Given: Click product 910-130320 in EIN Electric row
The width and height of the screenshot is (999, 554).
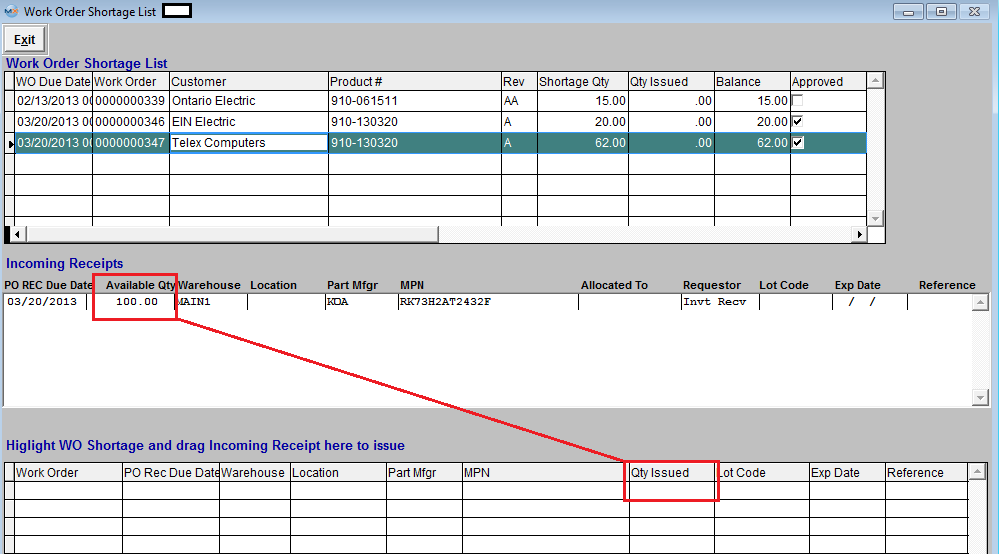Looking at the screenshot, I should coord(415,122).
